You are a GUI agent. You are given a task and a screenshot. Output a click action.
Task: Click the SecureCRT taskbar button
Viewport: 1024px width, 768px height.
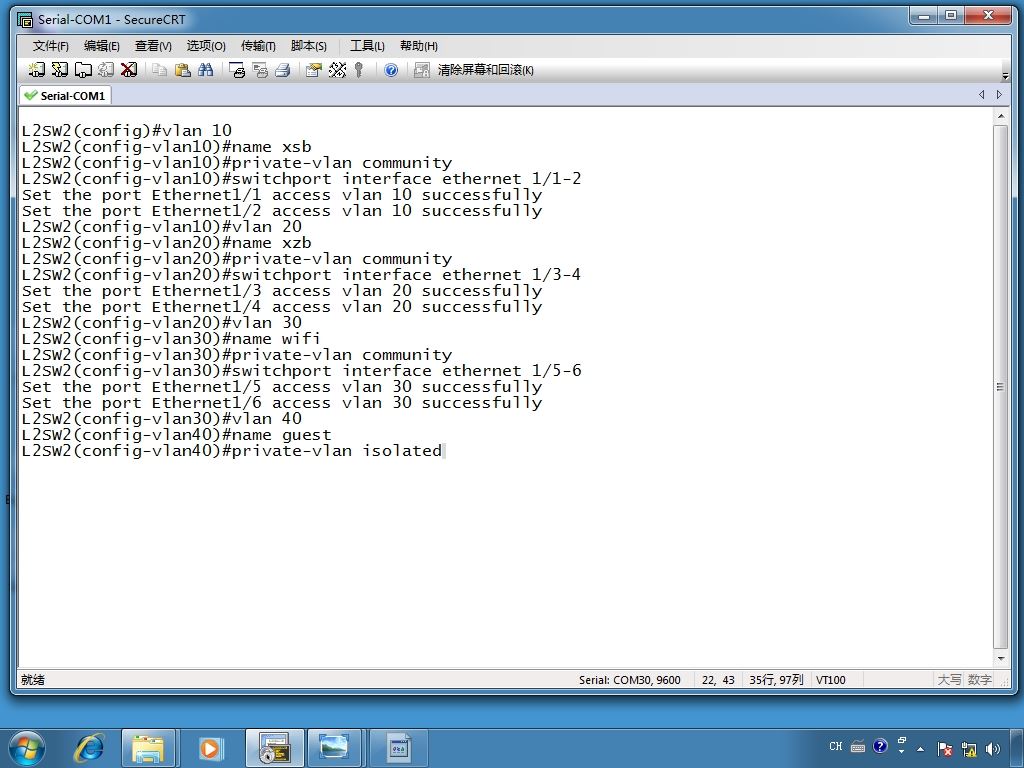tap(274, 748)
